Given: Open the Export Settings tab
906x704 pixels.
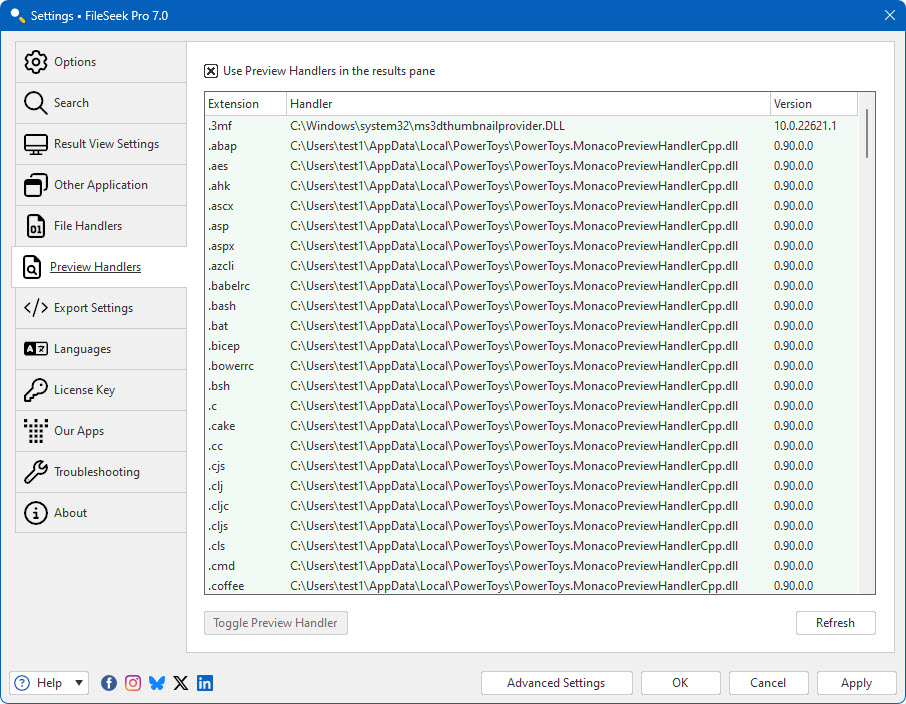Looking at the screenshot, I should (101, 308).
